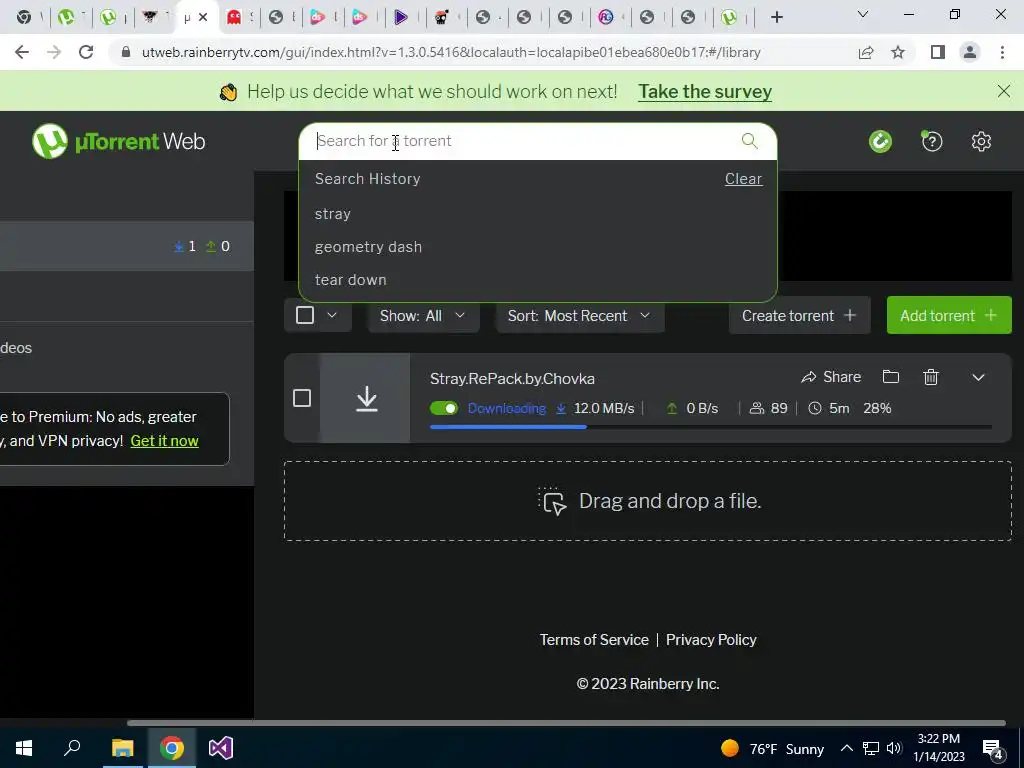Open the Privacy Policy link

click(711, 639)
